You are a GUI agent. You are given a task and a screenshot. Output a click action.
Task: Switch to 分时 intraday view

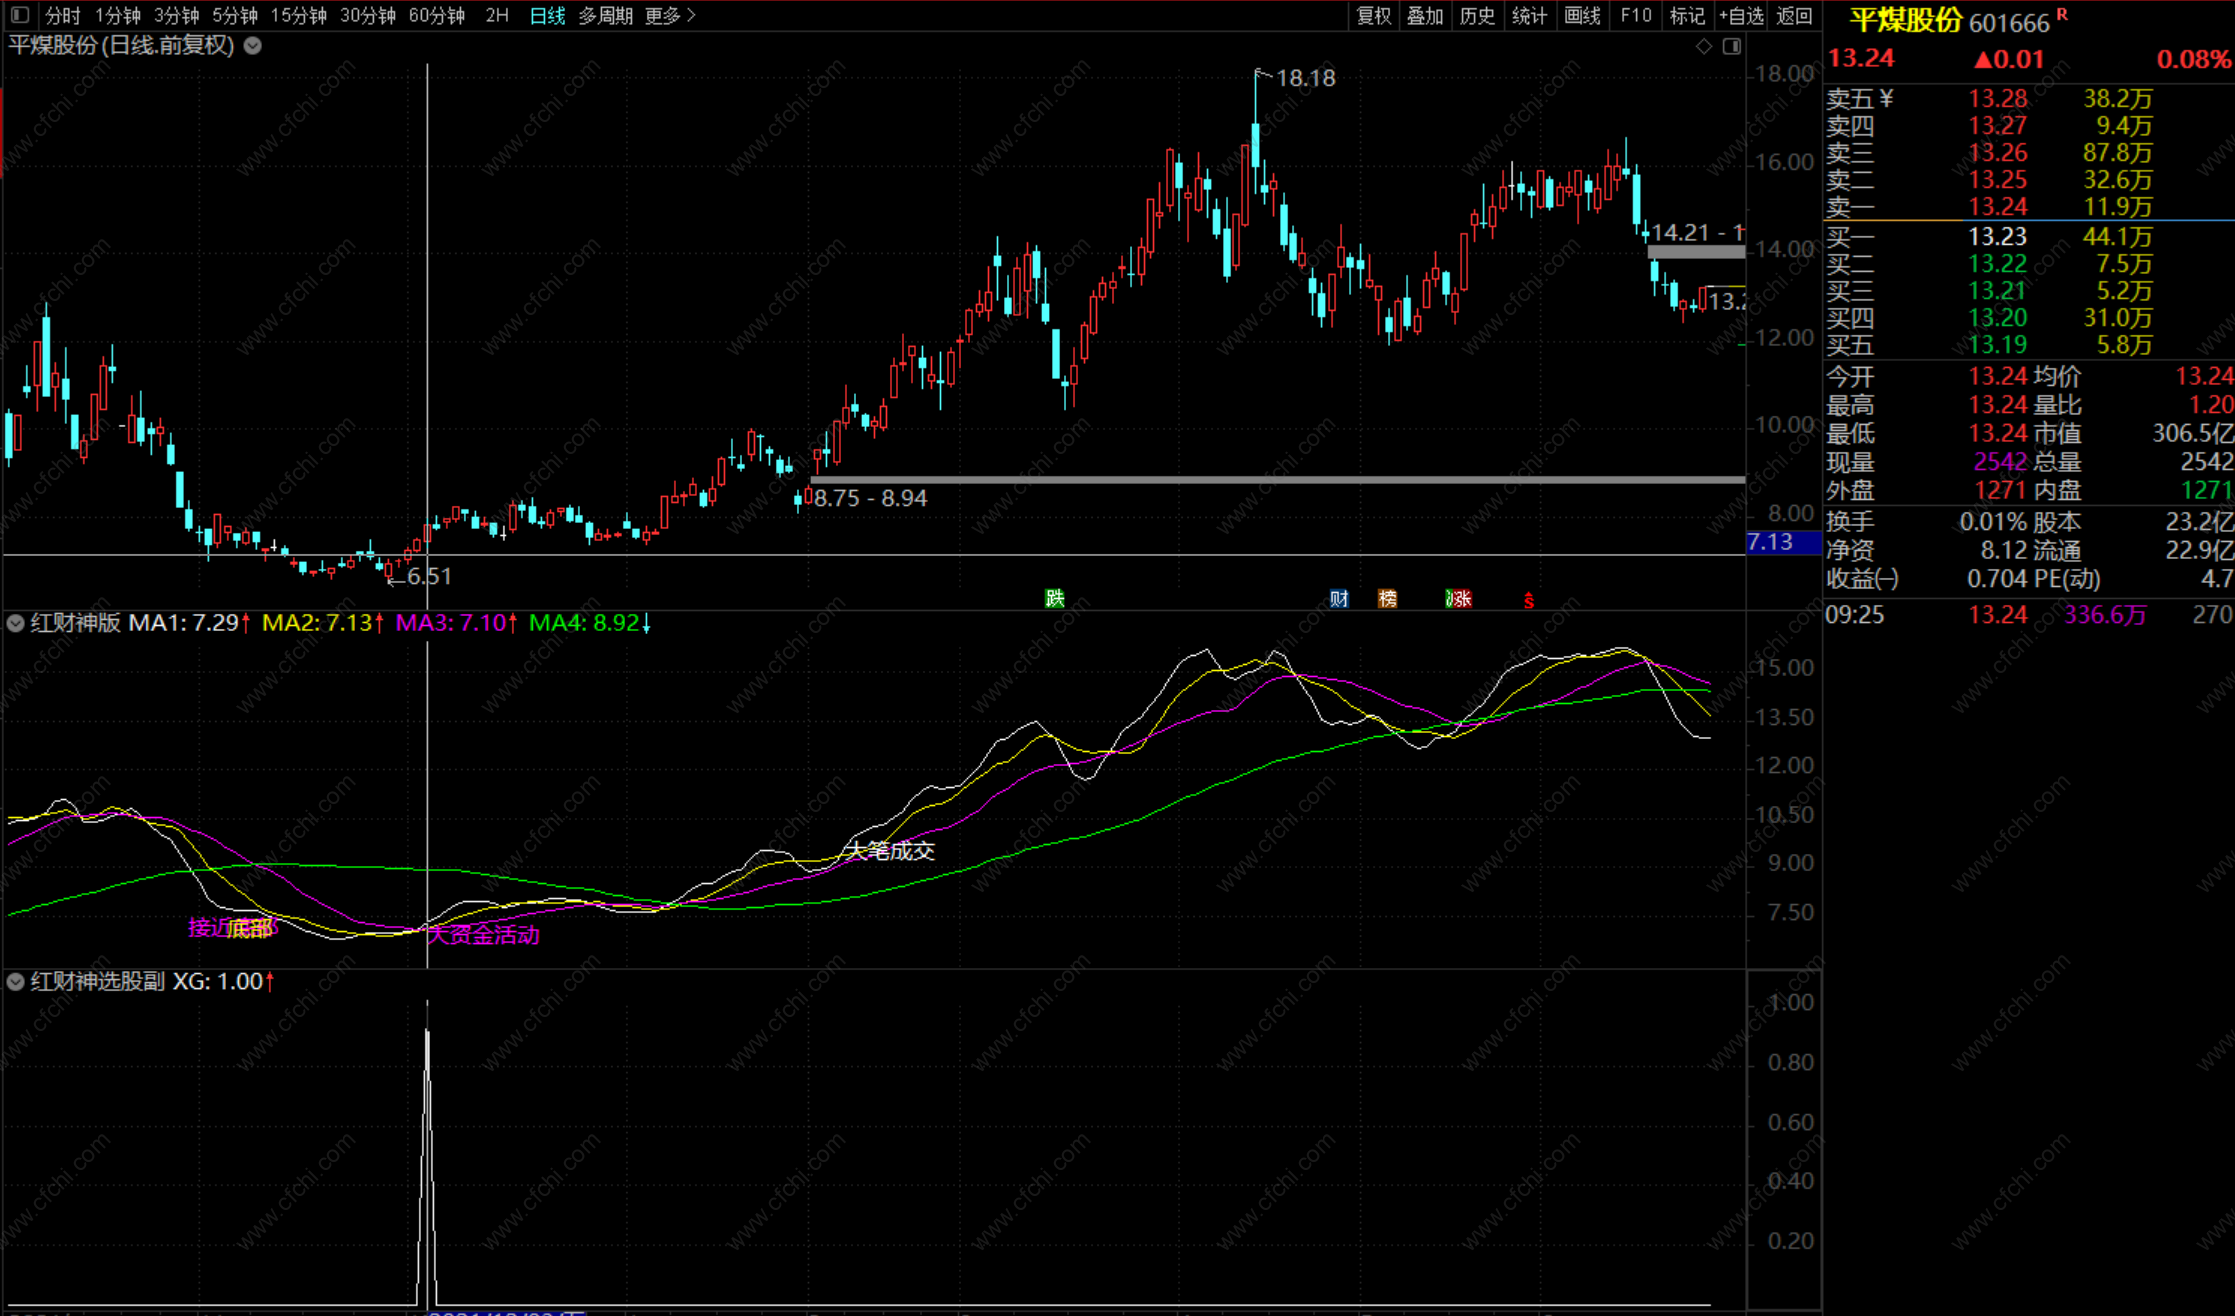(62, 15)
